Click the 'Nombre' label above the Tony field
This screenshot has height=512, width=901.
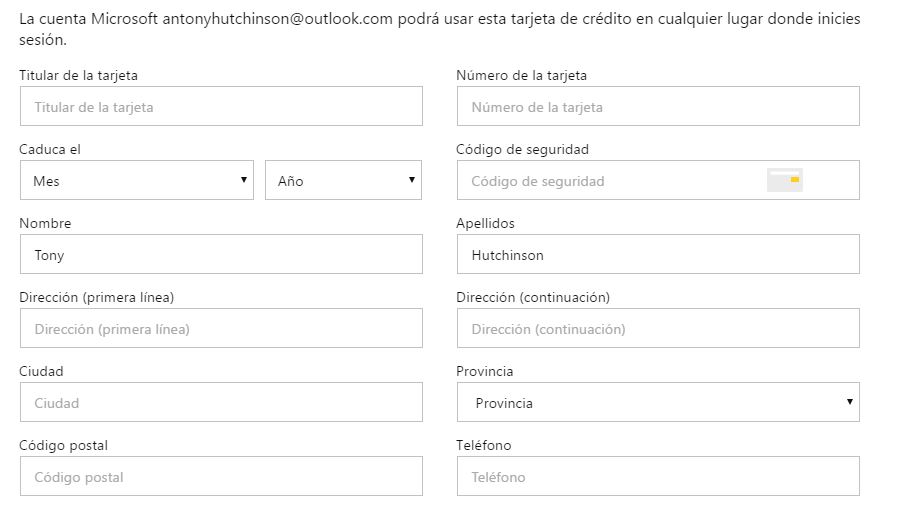pos(45,223)
